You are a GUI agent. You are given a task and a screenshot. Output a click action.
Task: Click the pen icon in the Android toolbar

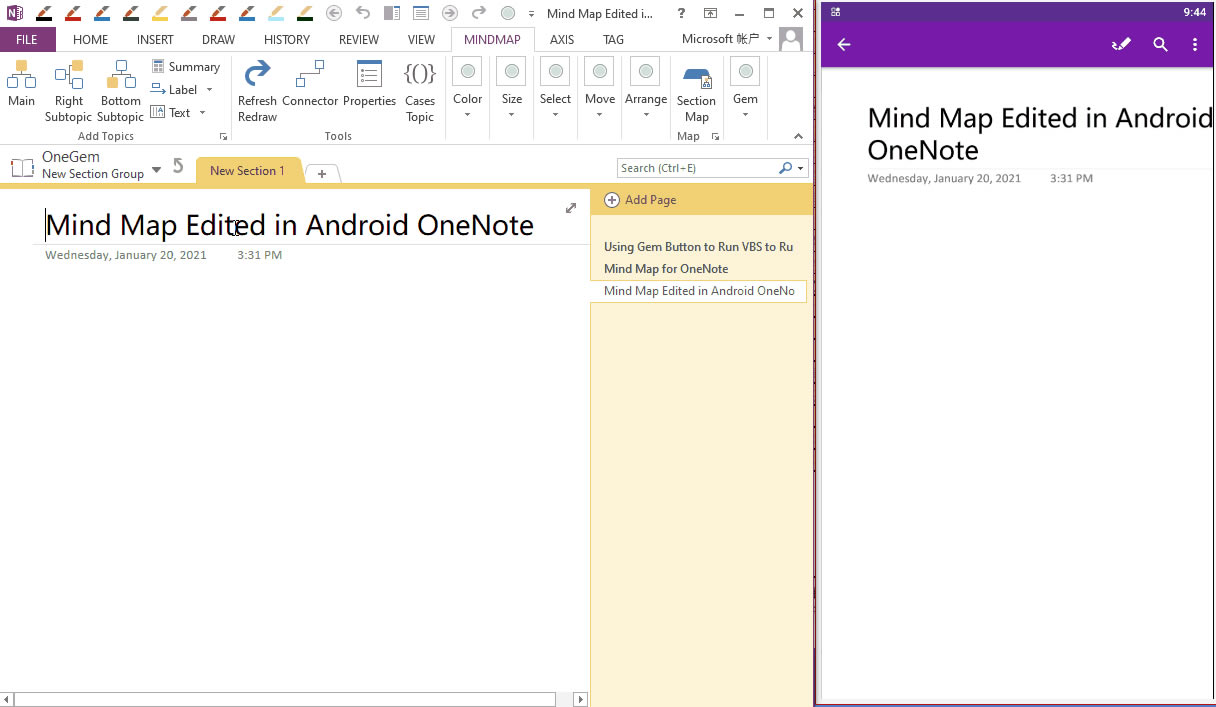1121,44
